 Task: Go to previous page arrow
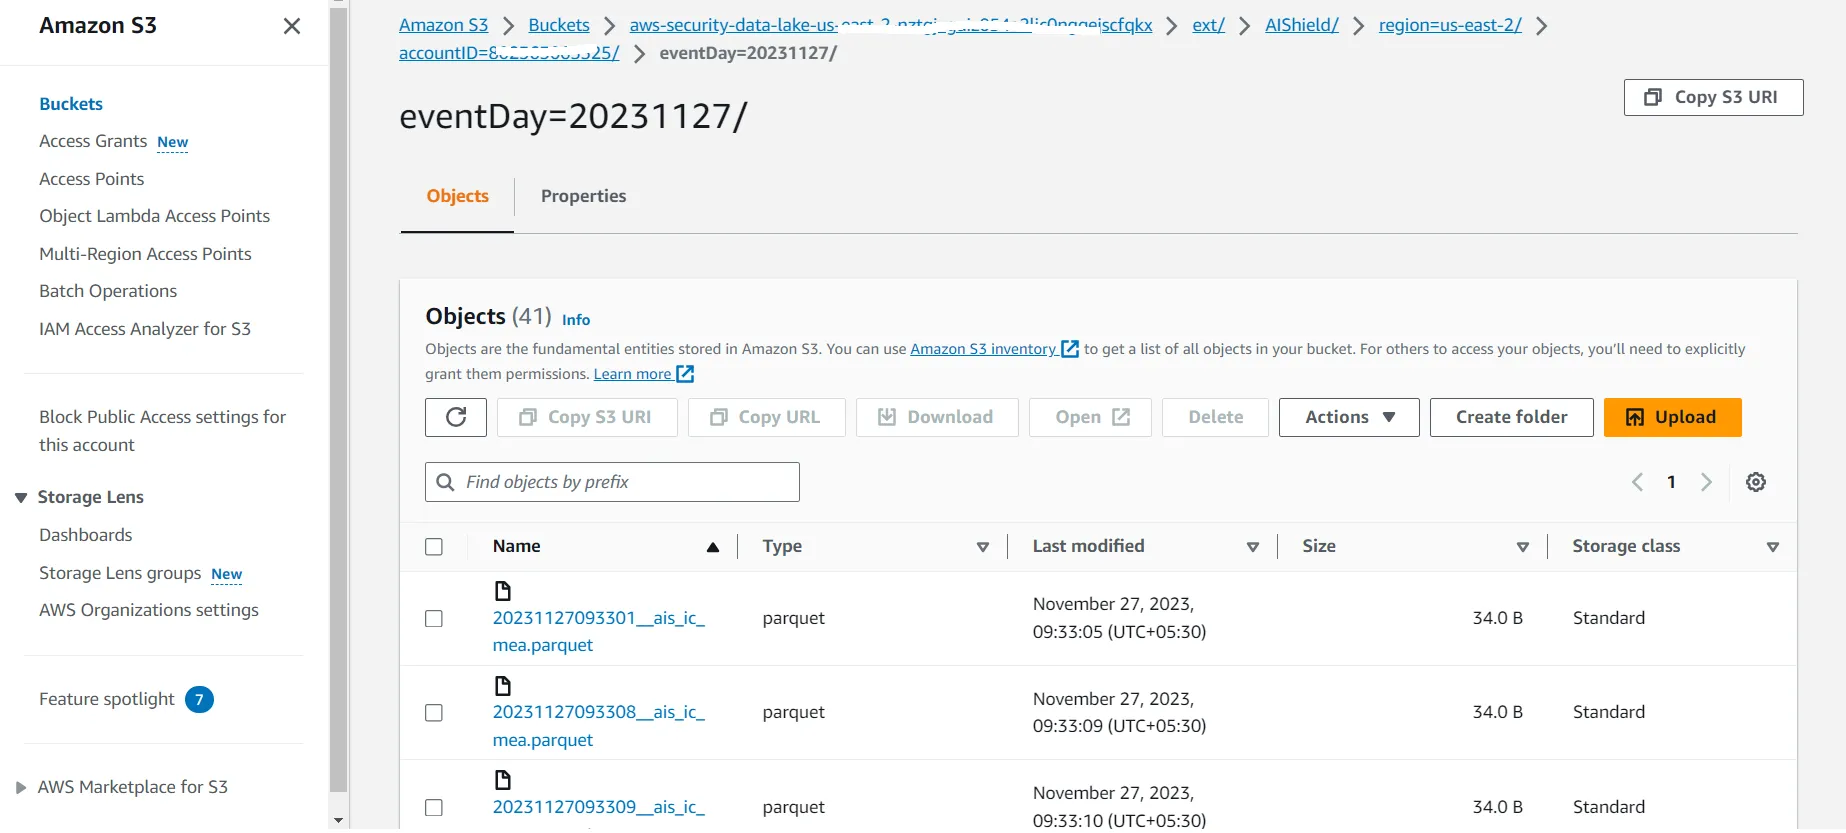1637,482
